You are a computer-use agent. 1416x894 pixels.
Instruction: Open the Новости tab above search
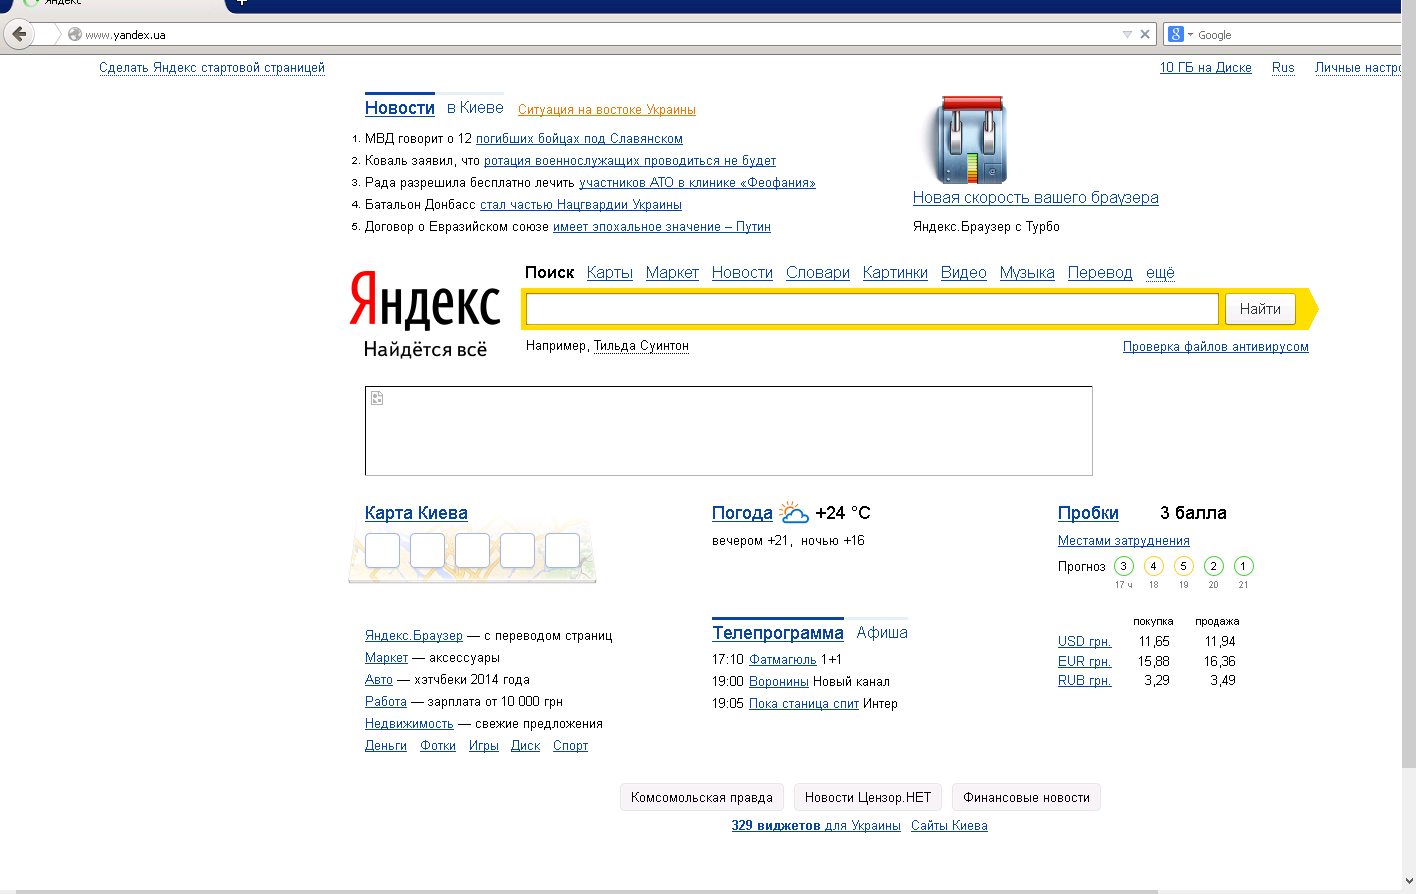(x=742, y=273)
